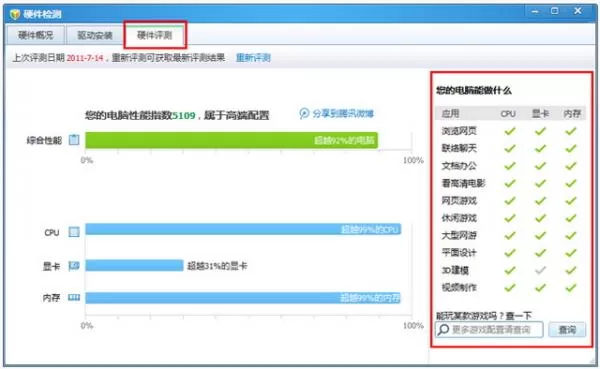The image size is (600, 369).
Task: Click the CPU check mark for 看高清电影
Action: coord(510,183)
